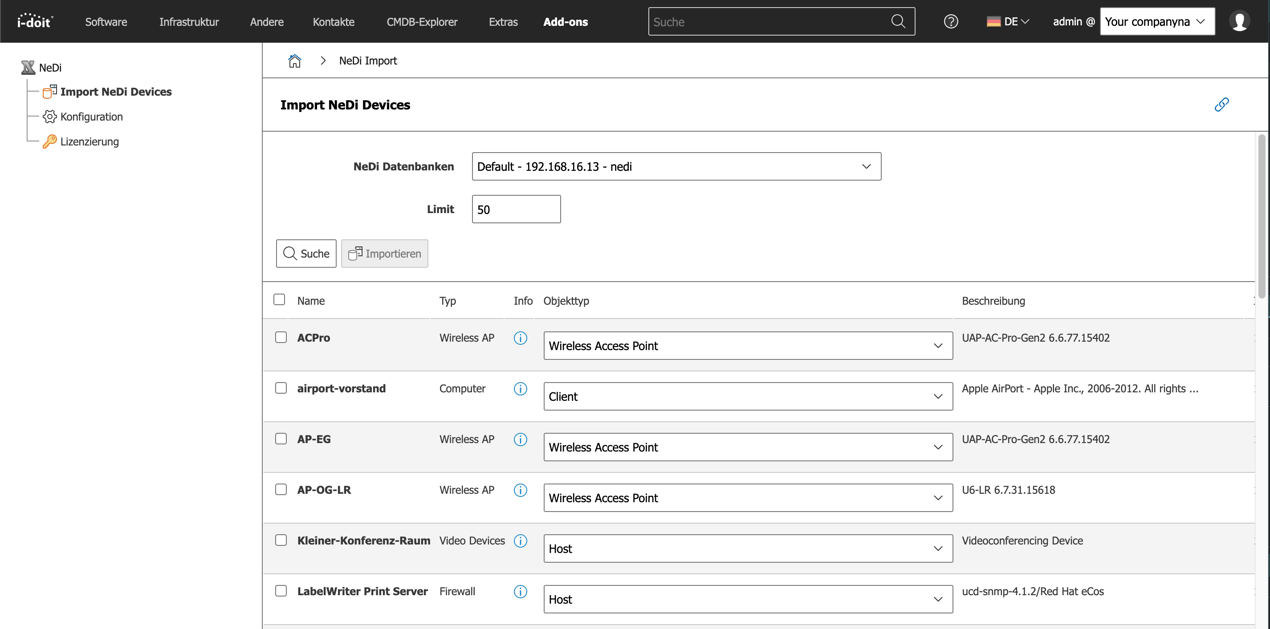Show info for Kleiner-Konferenz-Raum device
This screenshot has height=629, width=1270.
[x=520, y=541]
